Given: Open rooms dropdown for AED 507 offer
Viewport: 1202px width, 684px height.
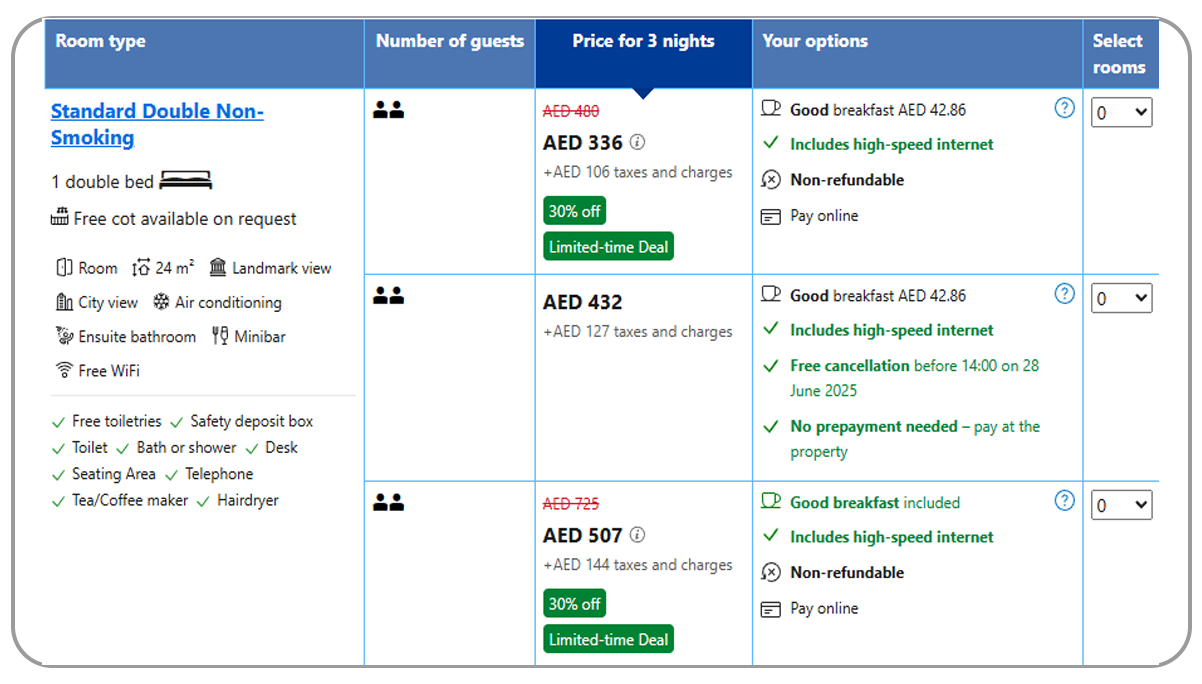Looking at the screenshot, I should coord(1121,505).
